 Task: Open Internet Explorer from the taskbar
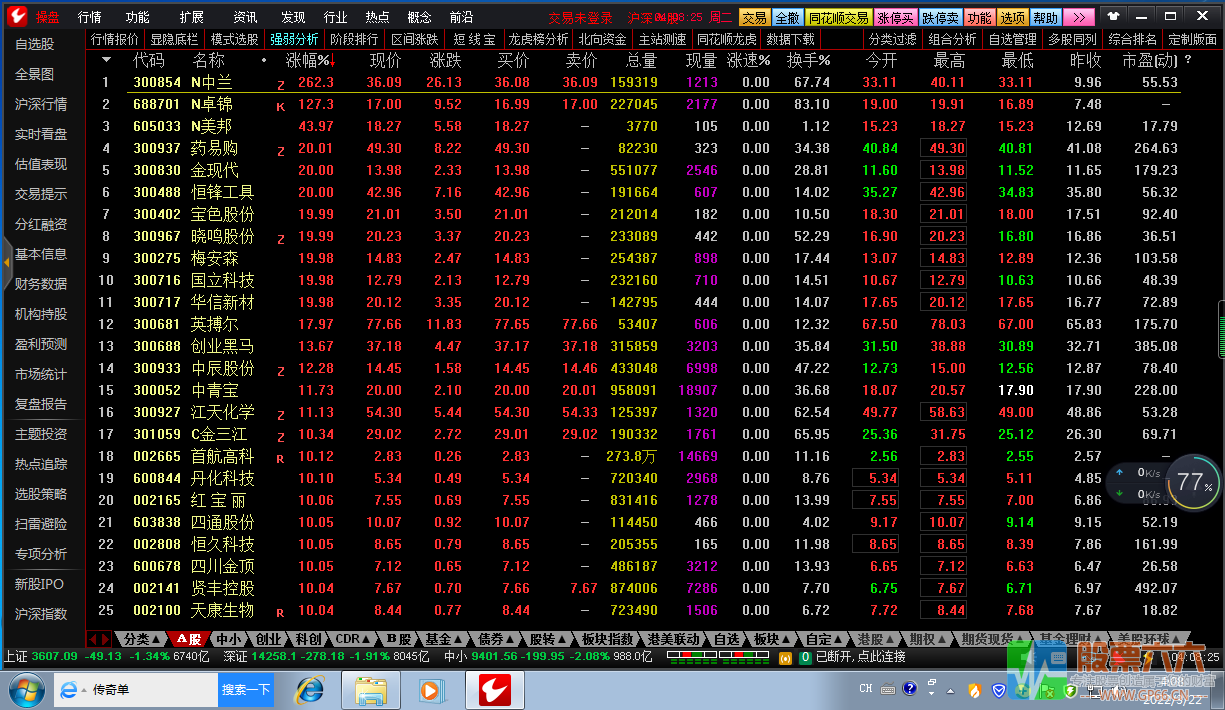(x=310, y=690)
